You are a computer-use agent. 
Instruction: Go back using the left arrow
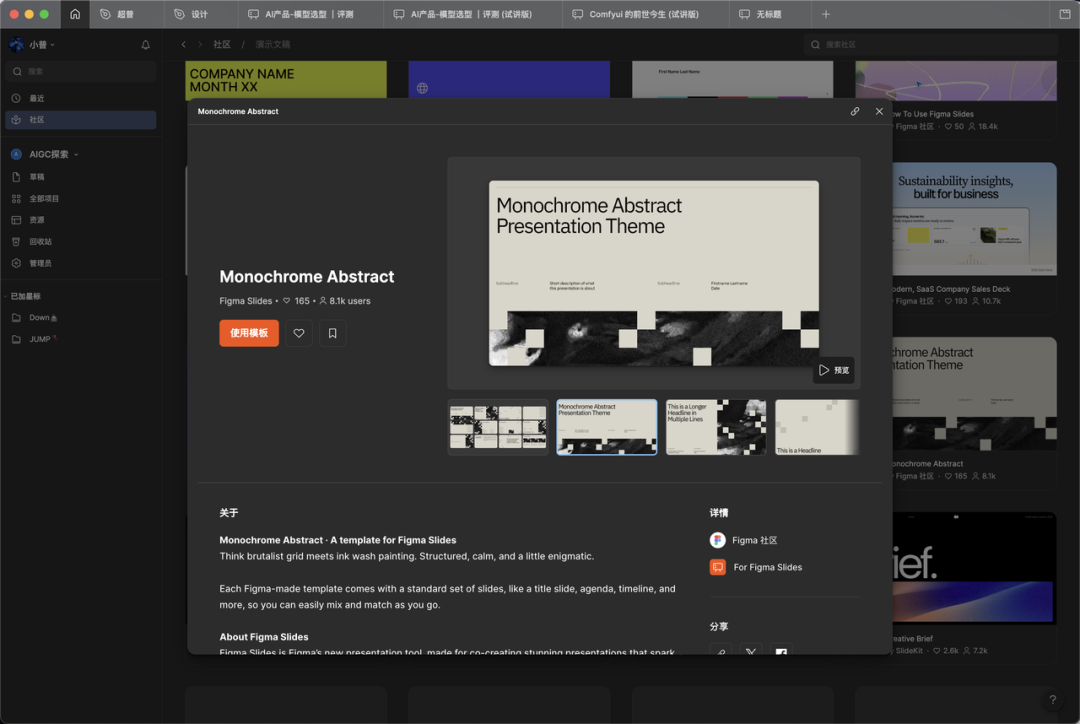[x=183, y=45]
